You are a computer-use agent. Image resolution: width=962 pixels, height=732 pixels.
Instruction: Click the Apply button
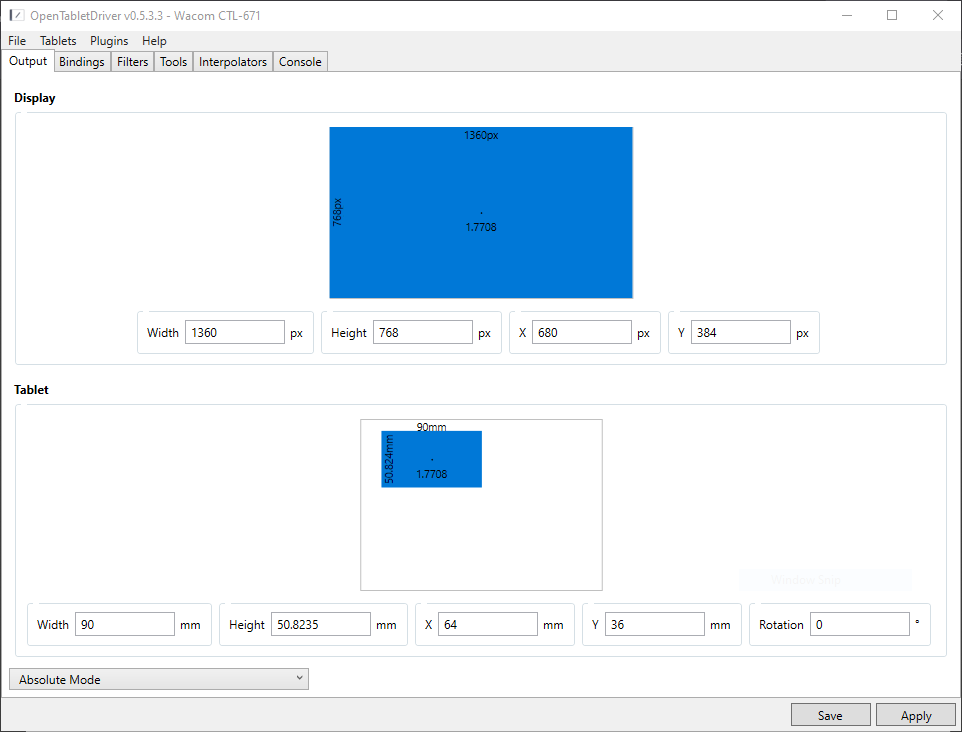[915, 715]
